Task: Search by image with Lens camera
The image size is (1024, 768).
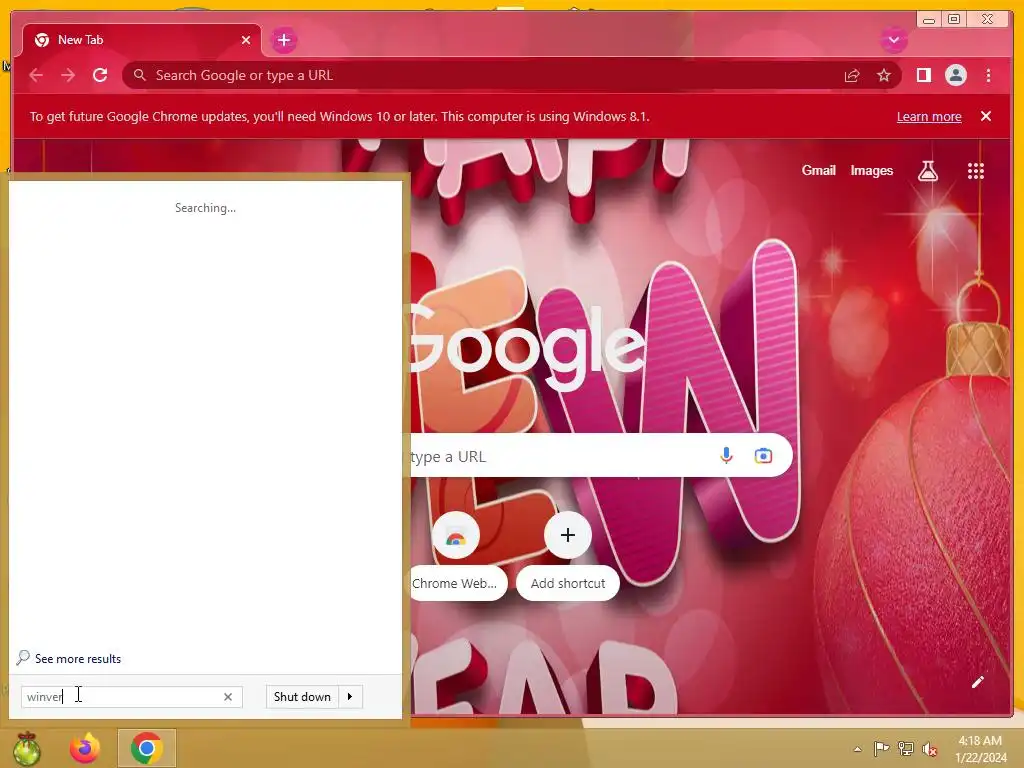Action: pyautogui.click(x=763, y=455)
